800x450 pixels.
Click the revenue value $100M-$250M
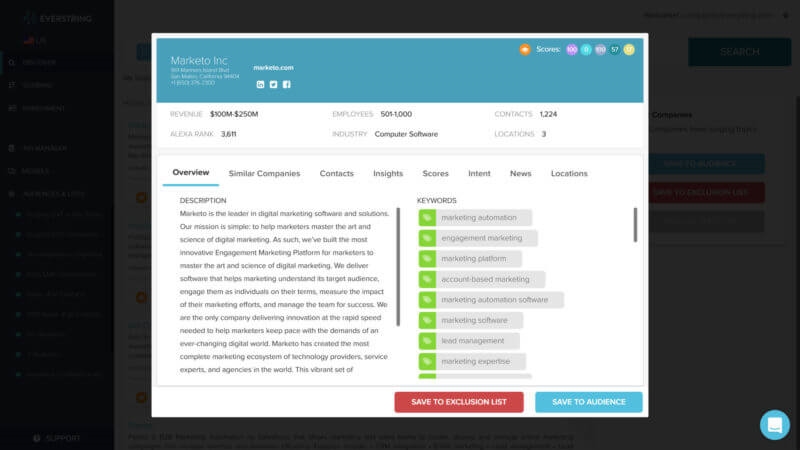234,114
